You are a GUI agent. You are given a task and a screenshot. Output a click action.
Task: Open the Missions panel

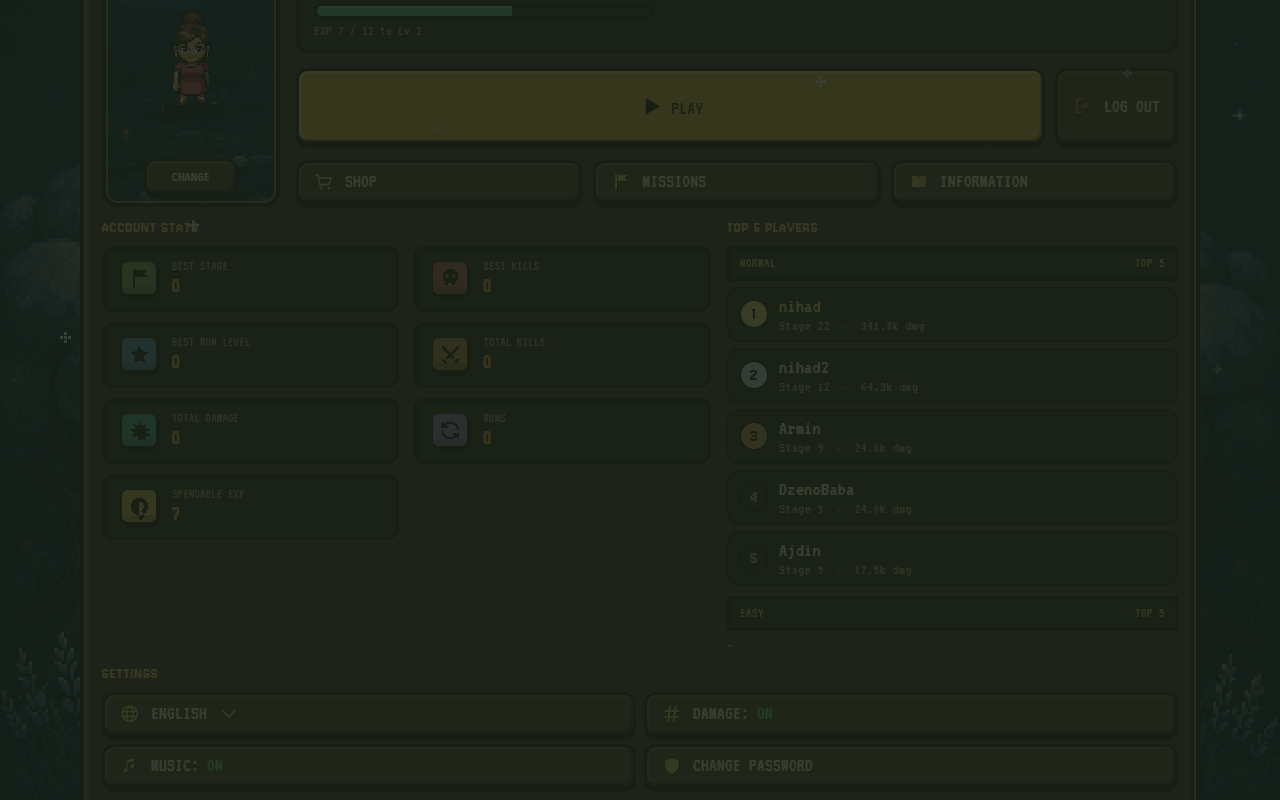[x=737, y=182]
